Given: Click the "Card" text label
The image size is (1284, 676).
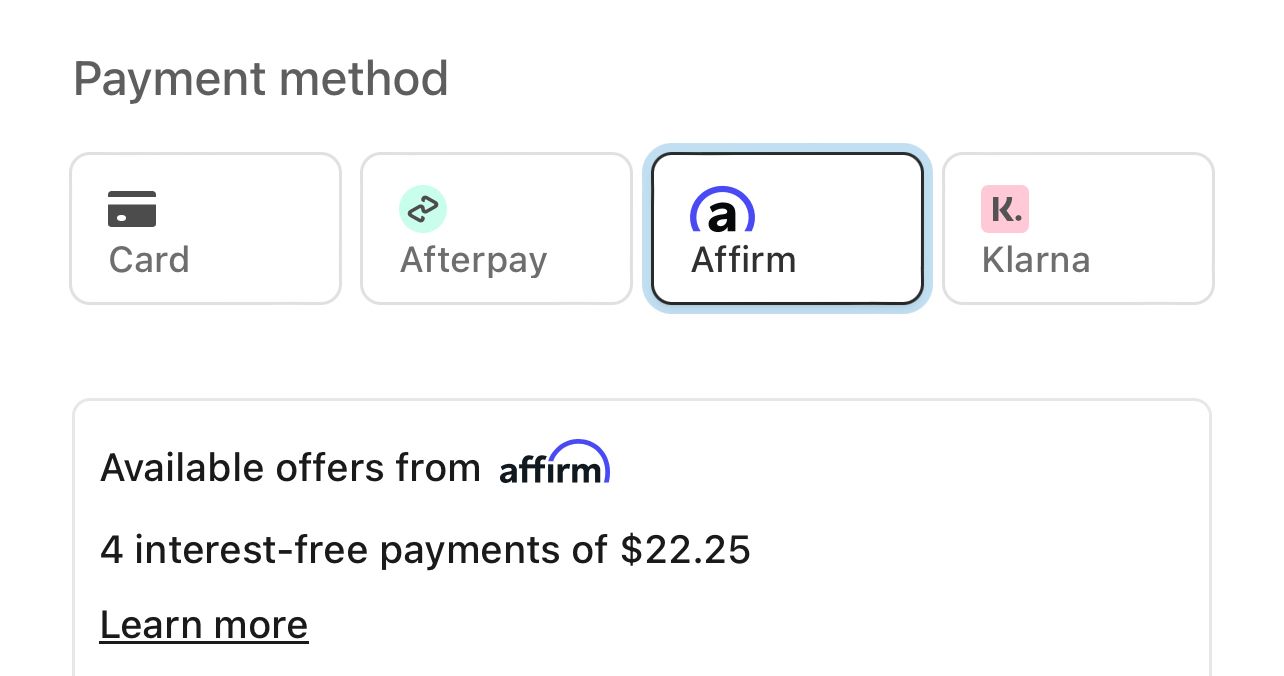Looking at the screenshot, I should pos(149,260).
